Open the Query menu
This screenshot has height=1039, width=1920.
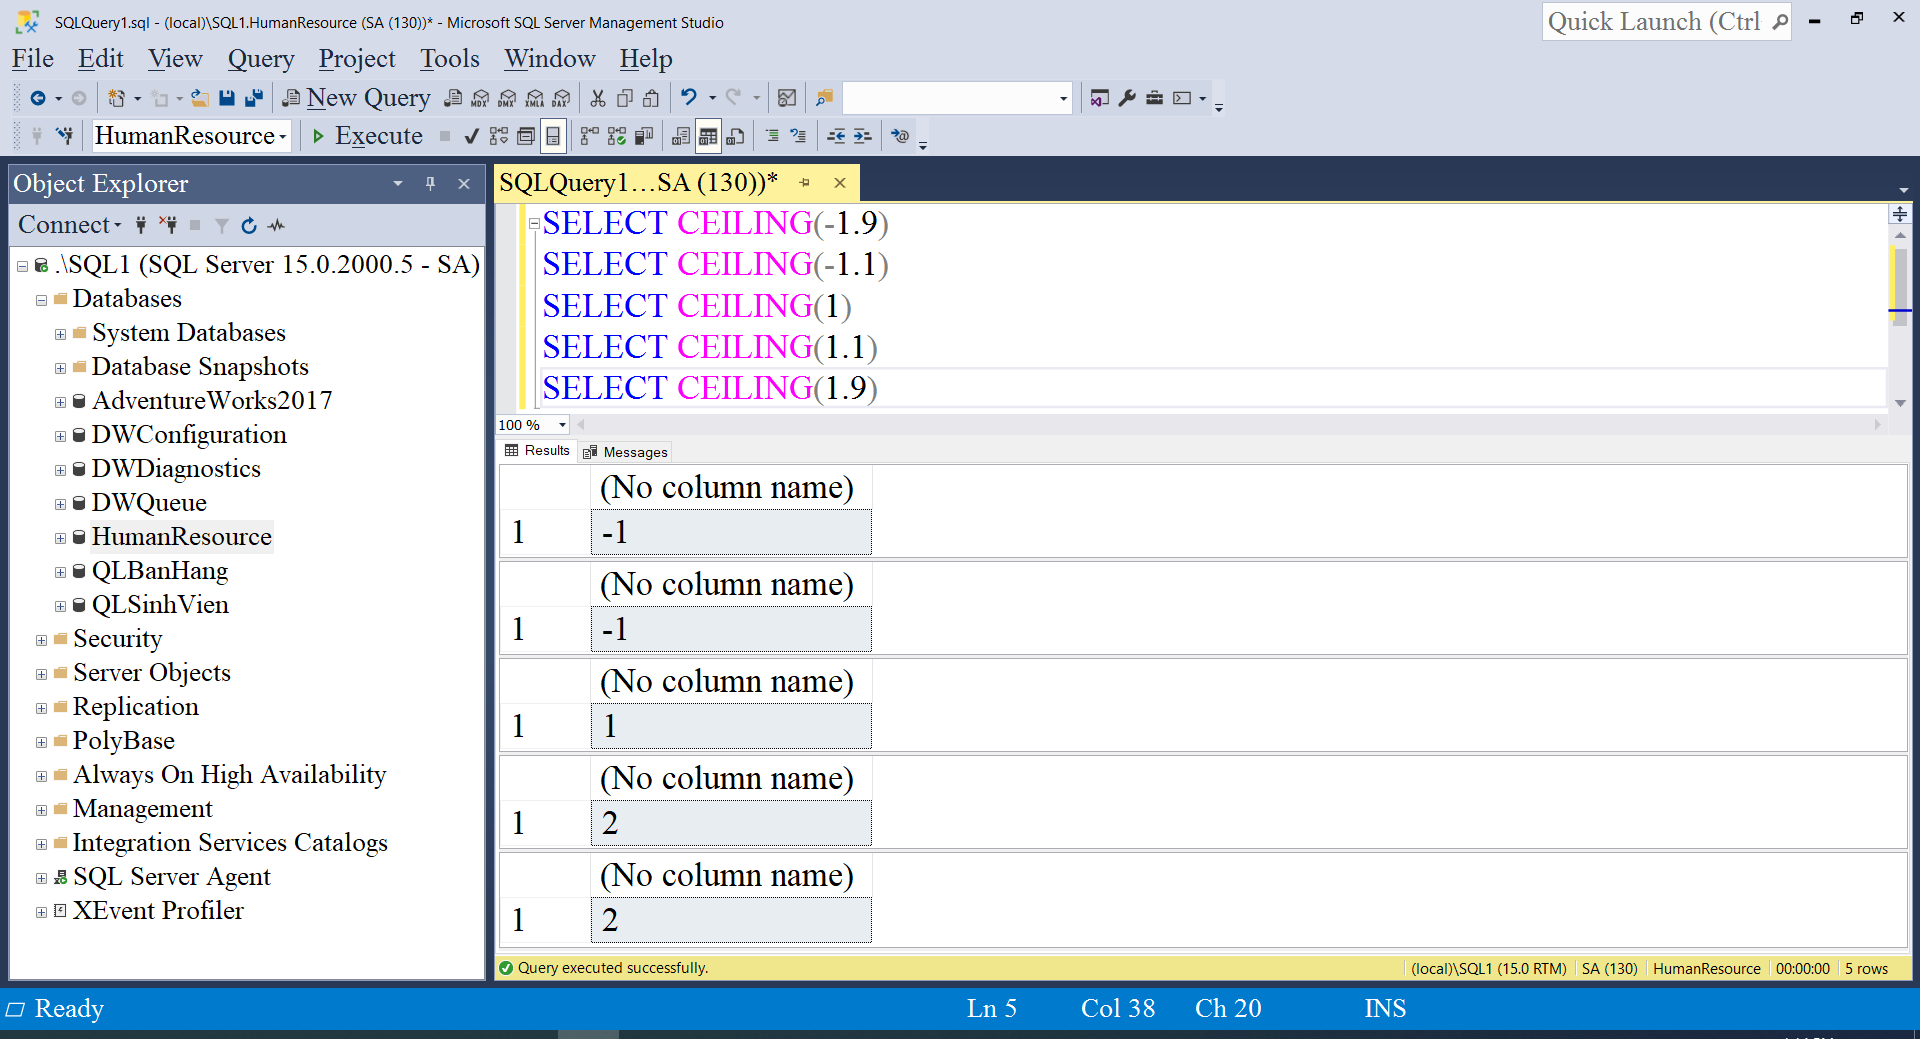point(260,59)
